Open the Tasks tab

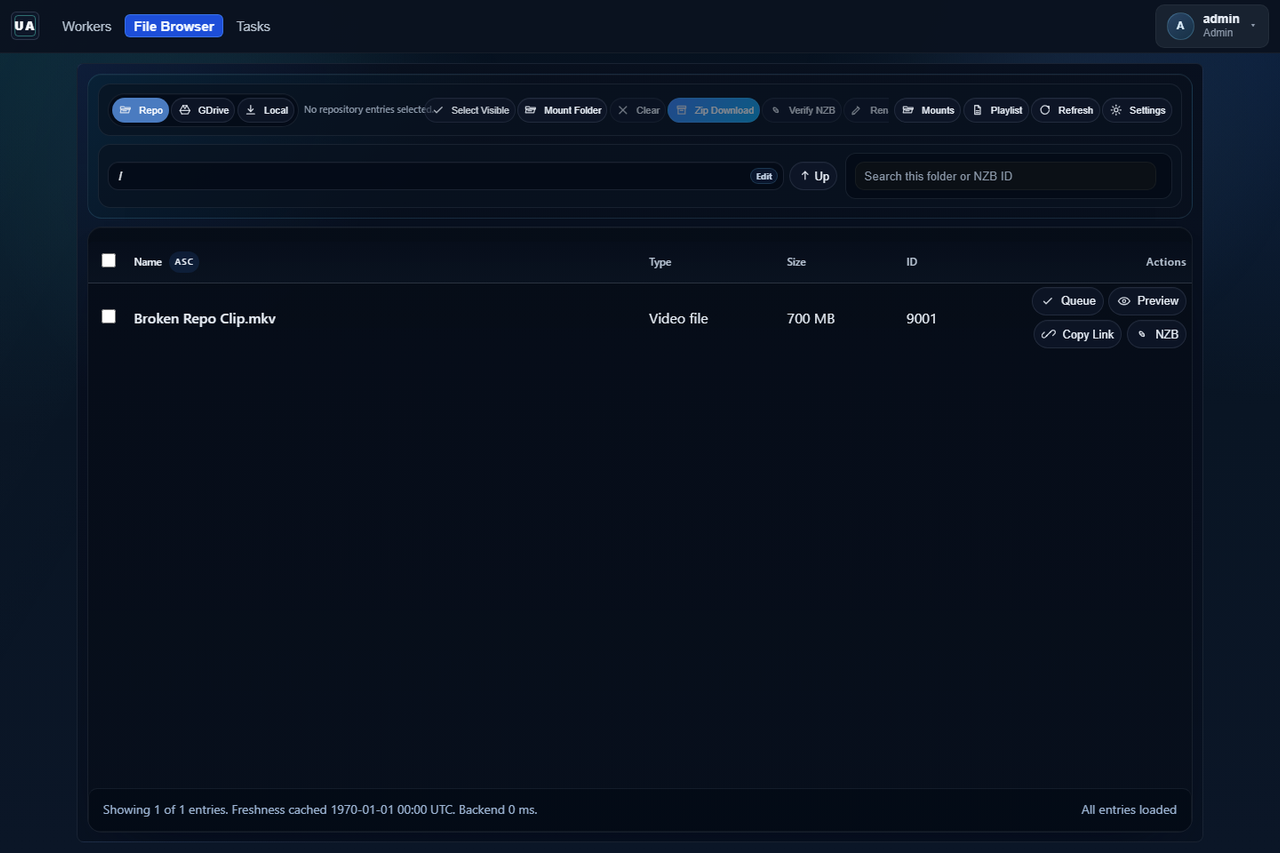[253, 26]
